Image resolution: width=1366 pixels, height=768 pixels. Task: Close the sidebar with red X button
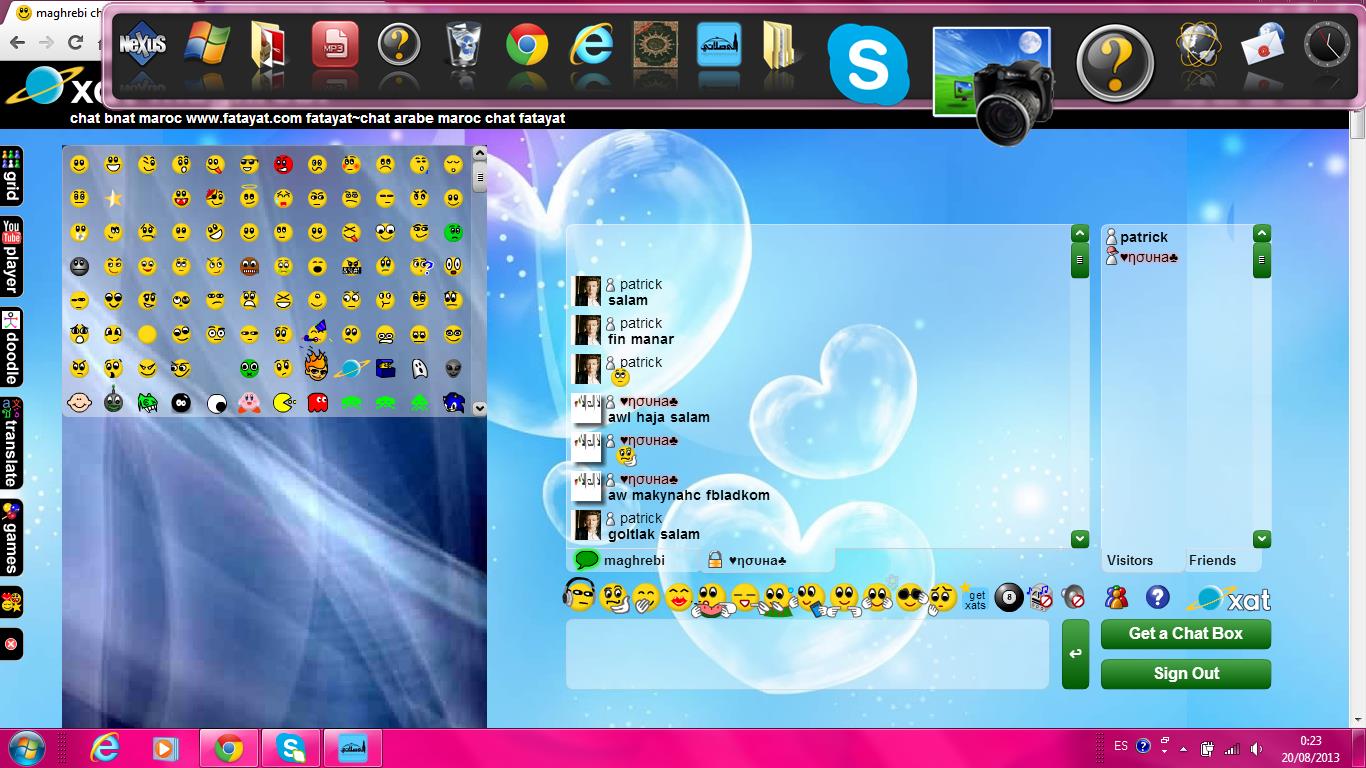pyautogui.click(x=11, y=644)
